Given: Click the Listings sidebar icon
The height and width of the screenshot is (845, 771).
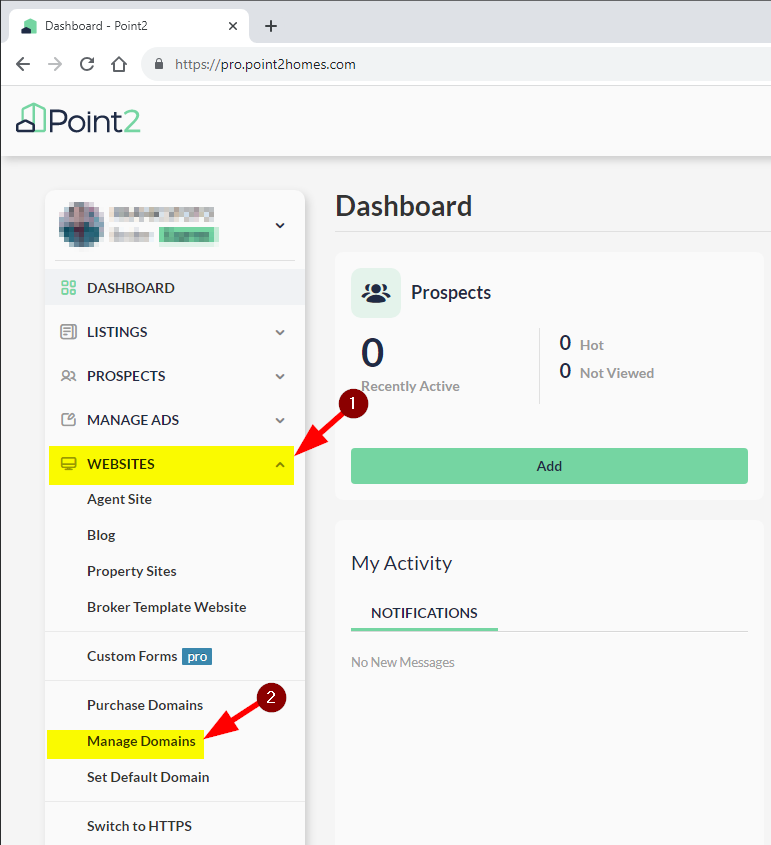Looking at the screenshot, I should (68, 332).
